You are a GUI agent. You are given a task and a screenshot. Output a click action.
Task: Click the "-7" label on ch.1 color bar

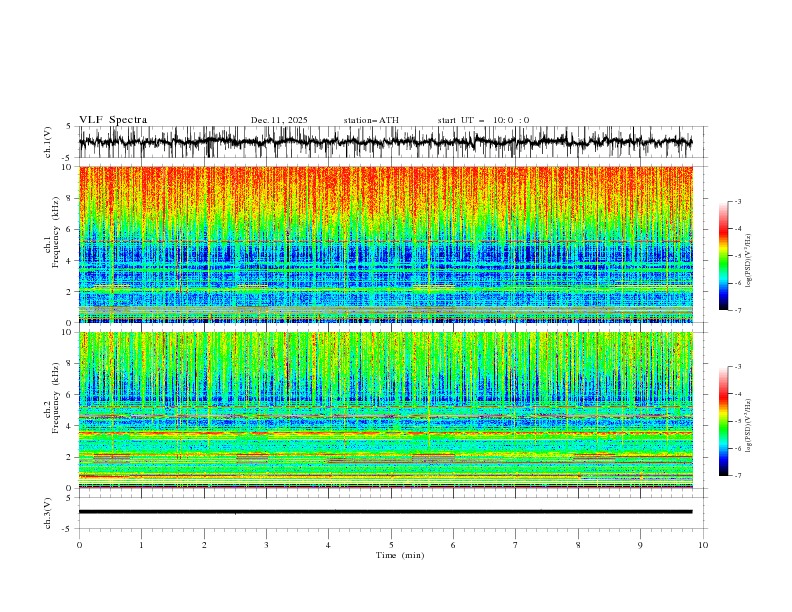737,310
